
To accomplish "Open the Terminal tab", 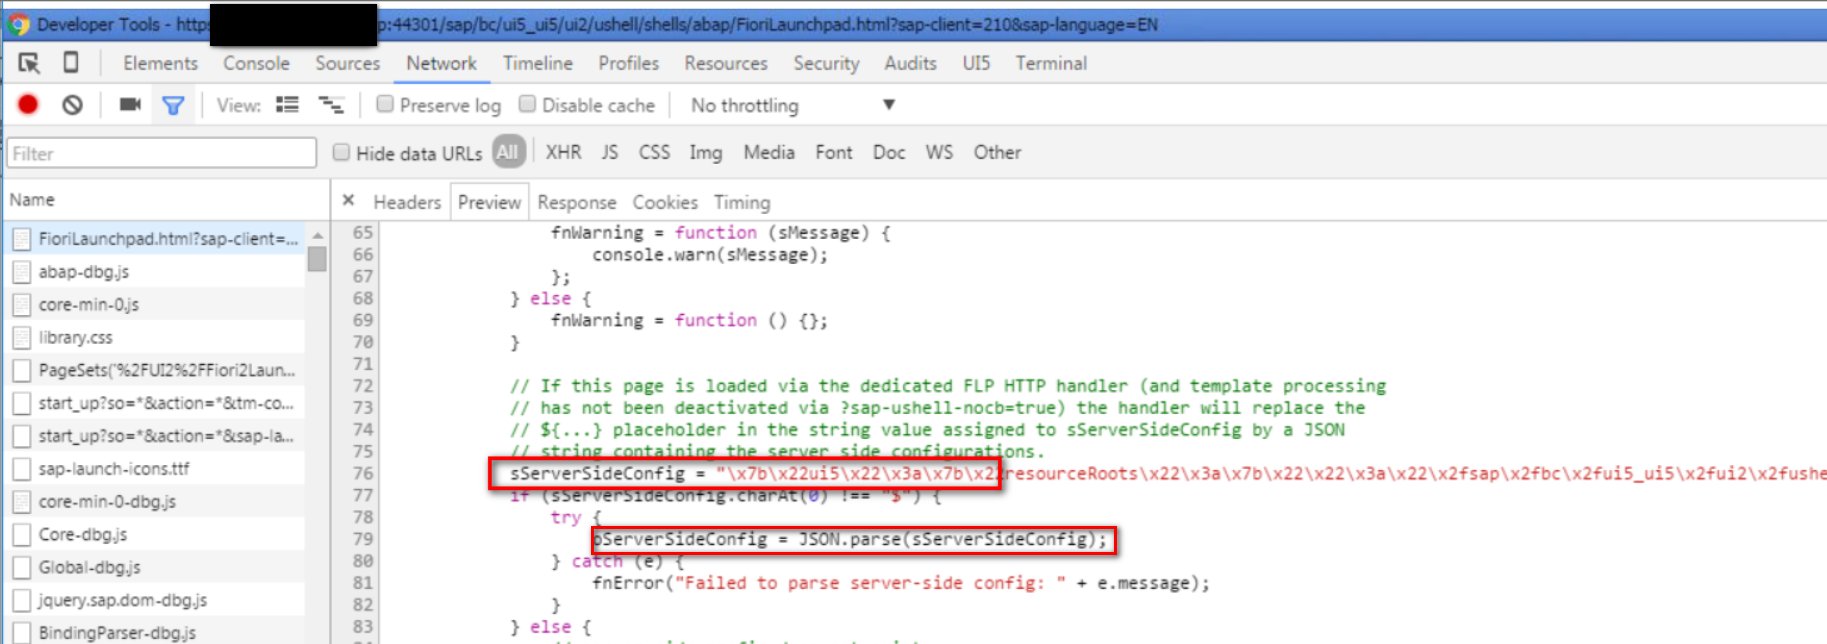I will pyautogui.click(x=1051, y=63).
